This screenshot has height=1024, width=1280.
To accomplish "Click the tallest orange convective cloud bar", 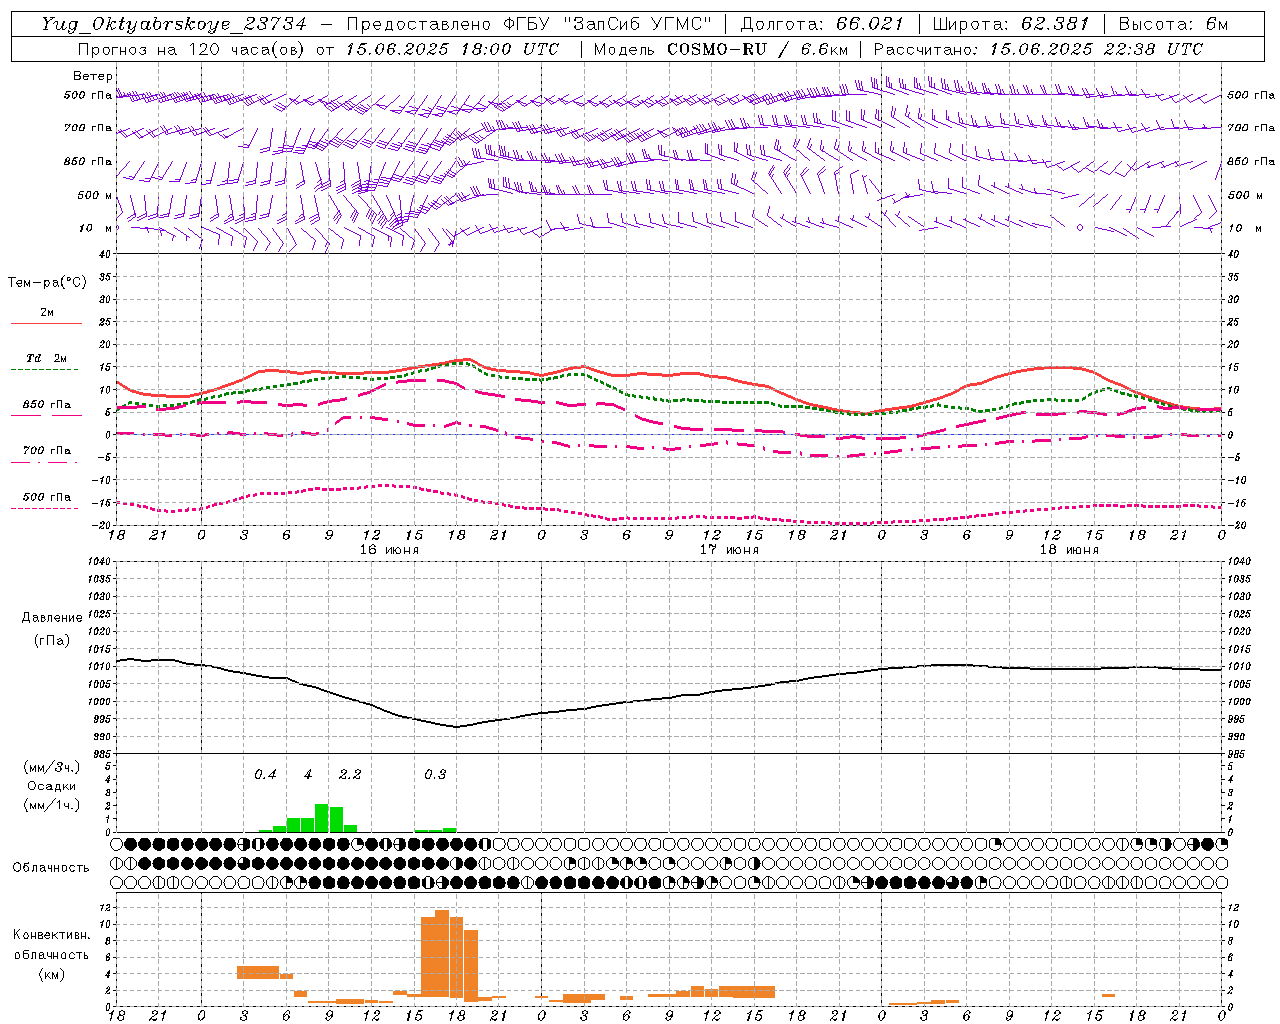I will [x=442, y=953].
